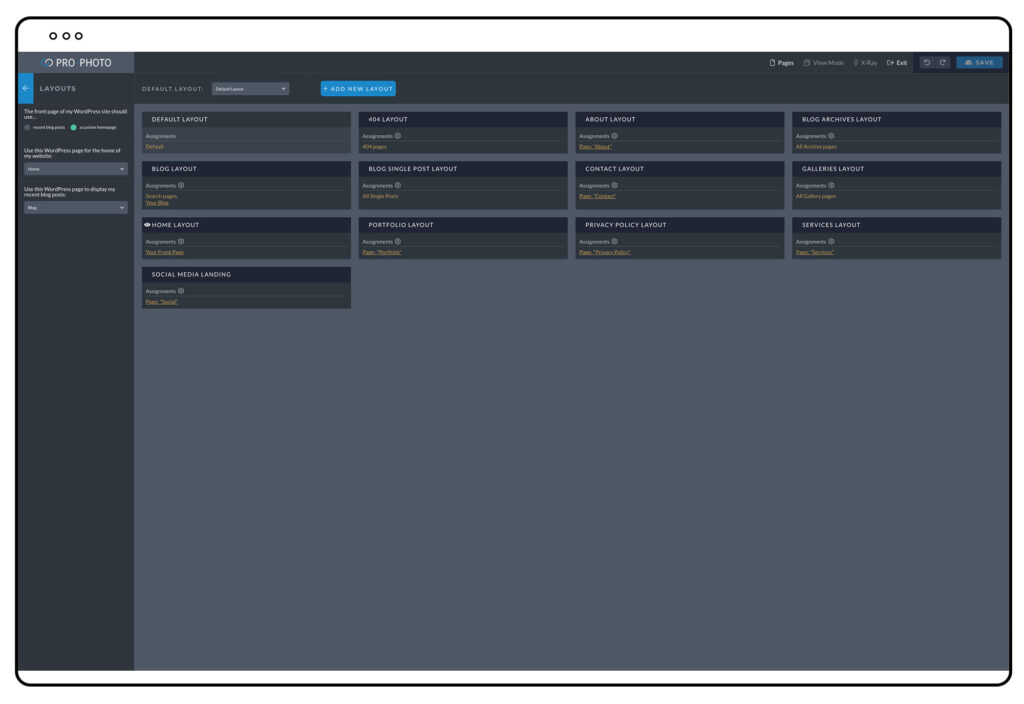Screen dimensions: 1024x704
Task: Expand the Blog posts page dropdown
Action: point(76,208)
